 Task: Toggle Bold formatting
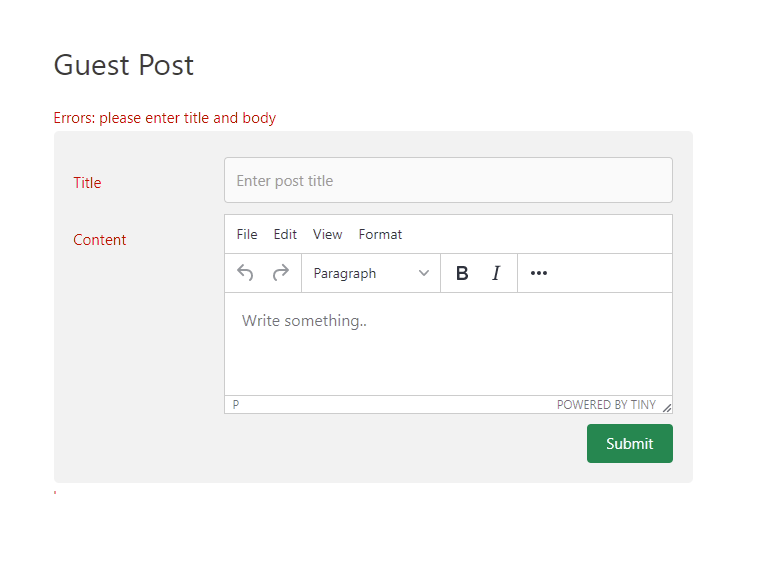(462, 273)
